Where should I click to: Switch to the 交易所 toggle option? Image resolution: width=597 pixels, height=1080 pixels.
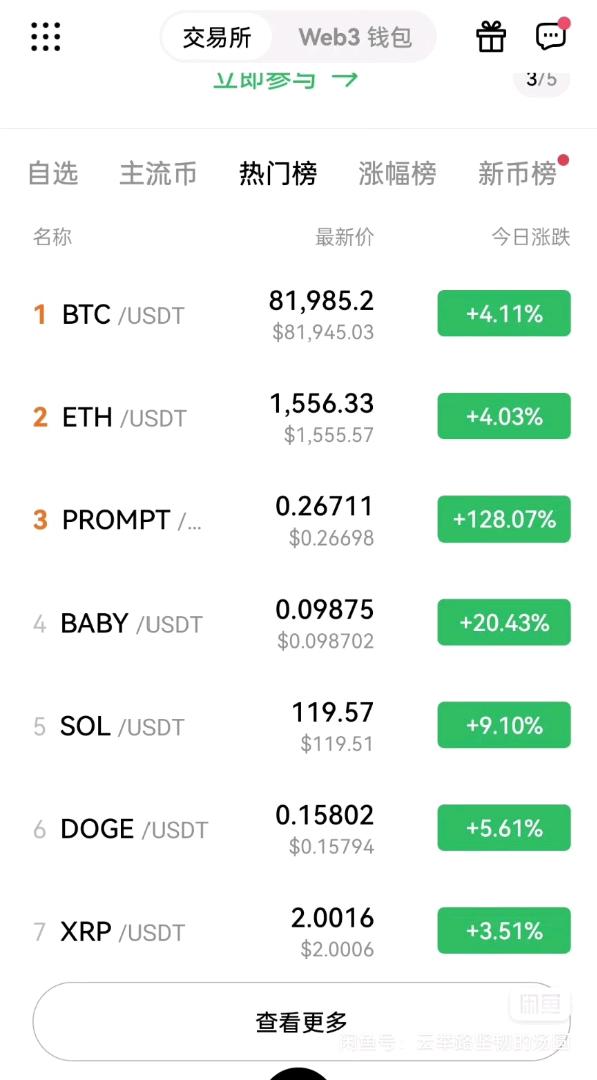click(217, 37)
